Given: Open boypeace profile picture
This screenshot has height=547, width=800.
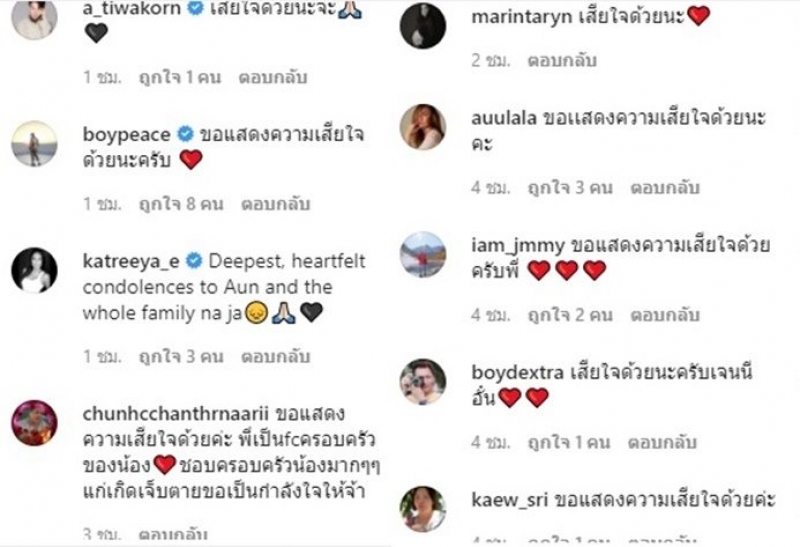Looking at the screenshot, I should coord(34,144).
